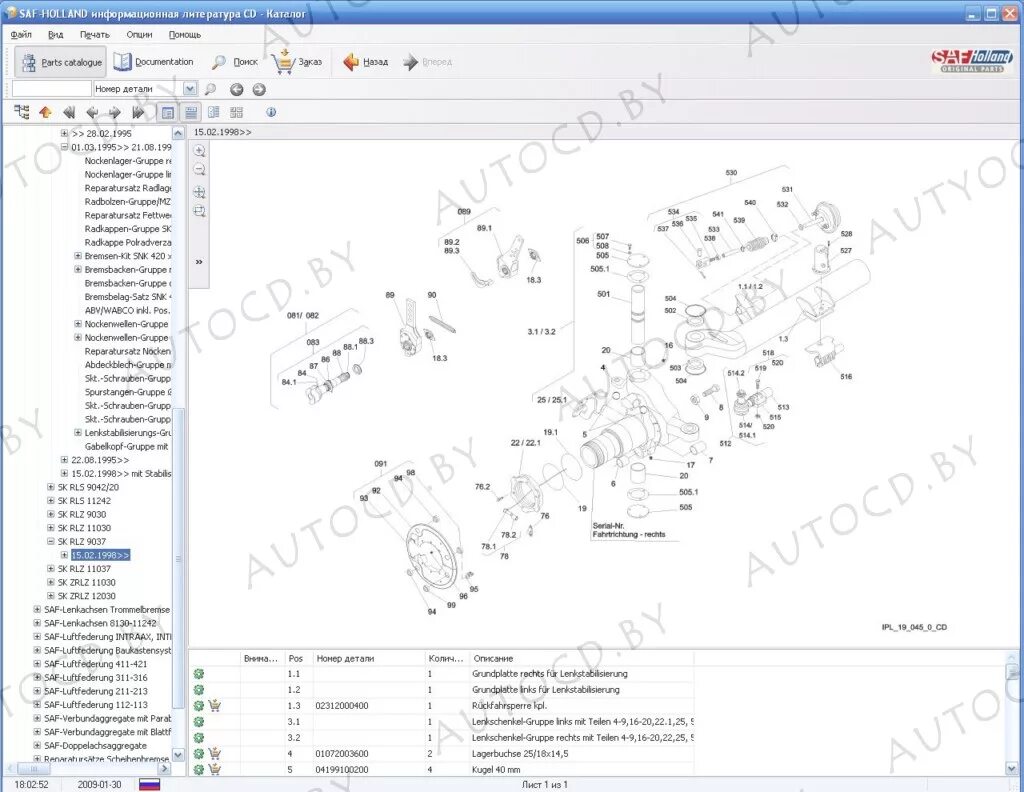Open the Documentation section

click(153, 62)
